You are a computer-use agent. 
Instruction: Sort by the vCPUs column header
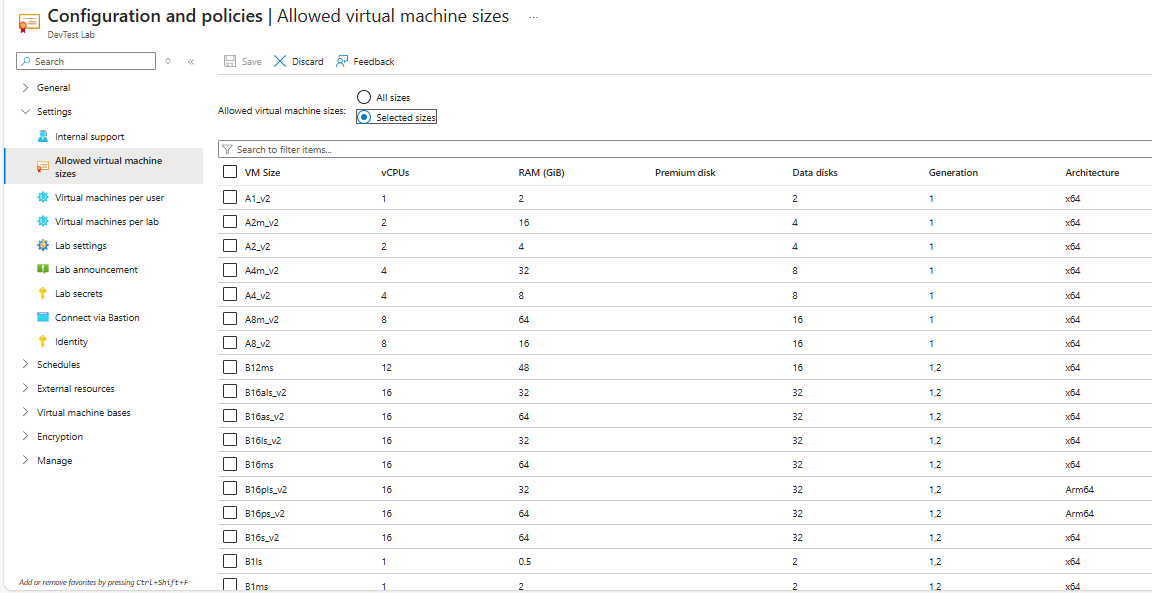(395, 173)
